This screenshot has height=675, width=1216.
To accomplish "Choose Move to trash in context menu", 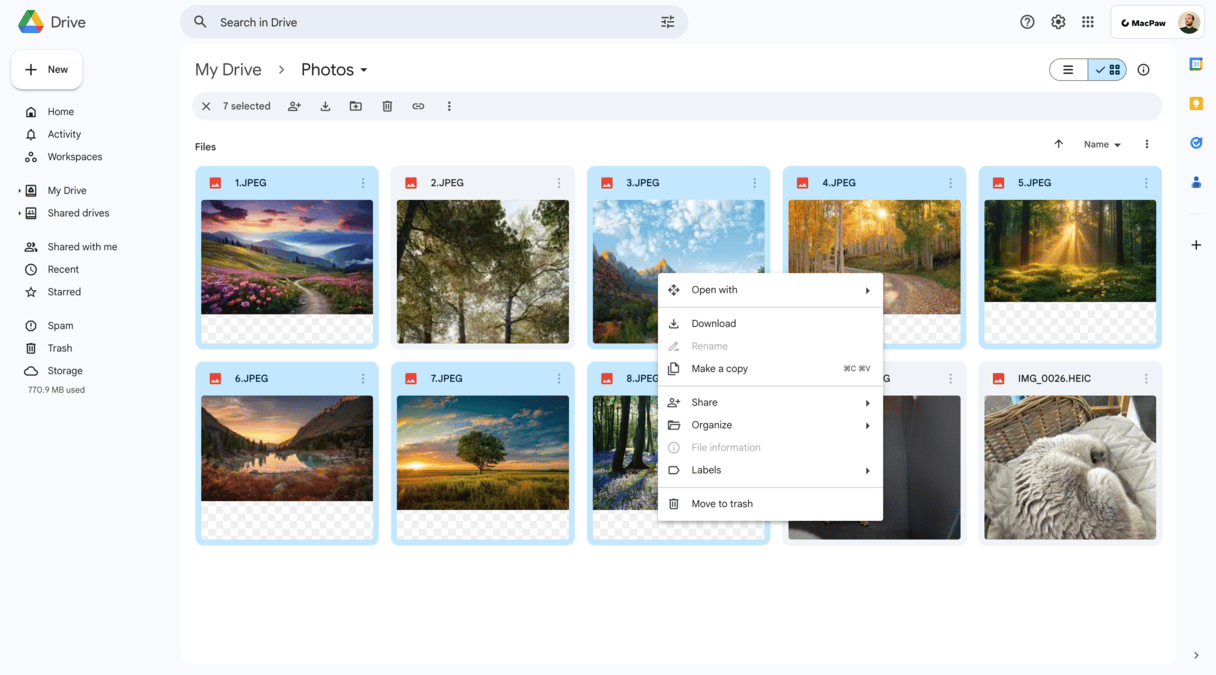I will (x=722, y=504).
